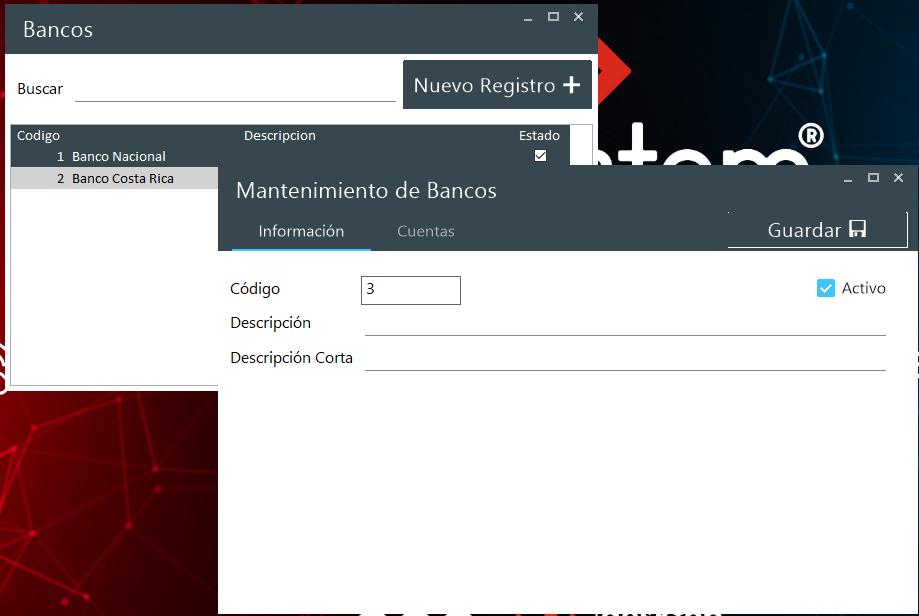Uncheck the Activo checkbox
The width and height of the screenshot is (919, 616).
(x=826, y=288)
